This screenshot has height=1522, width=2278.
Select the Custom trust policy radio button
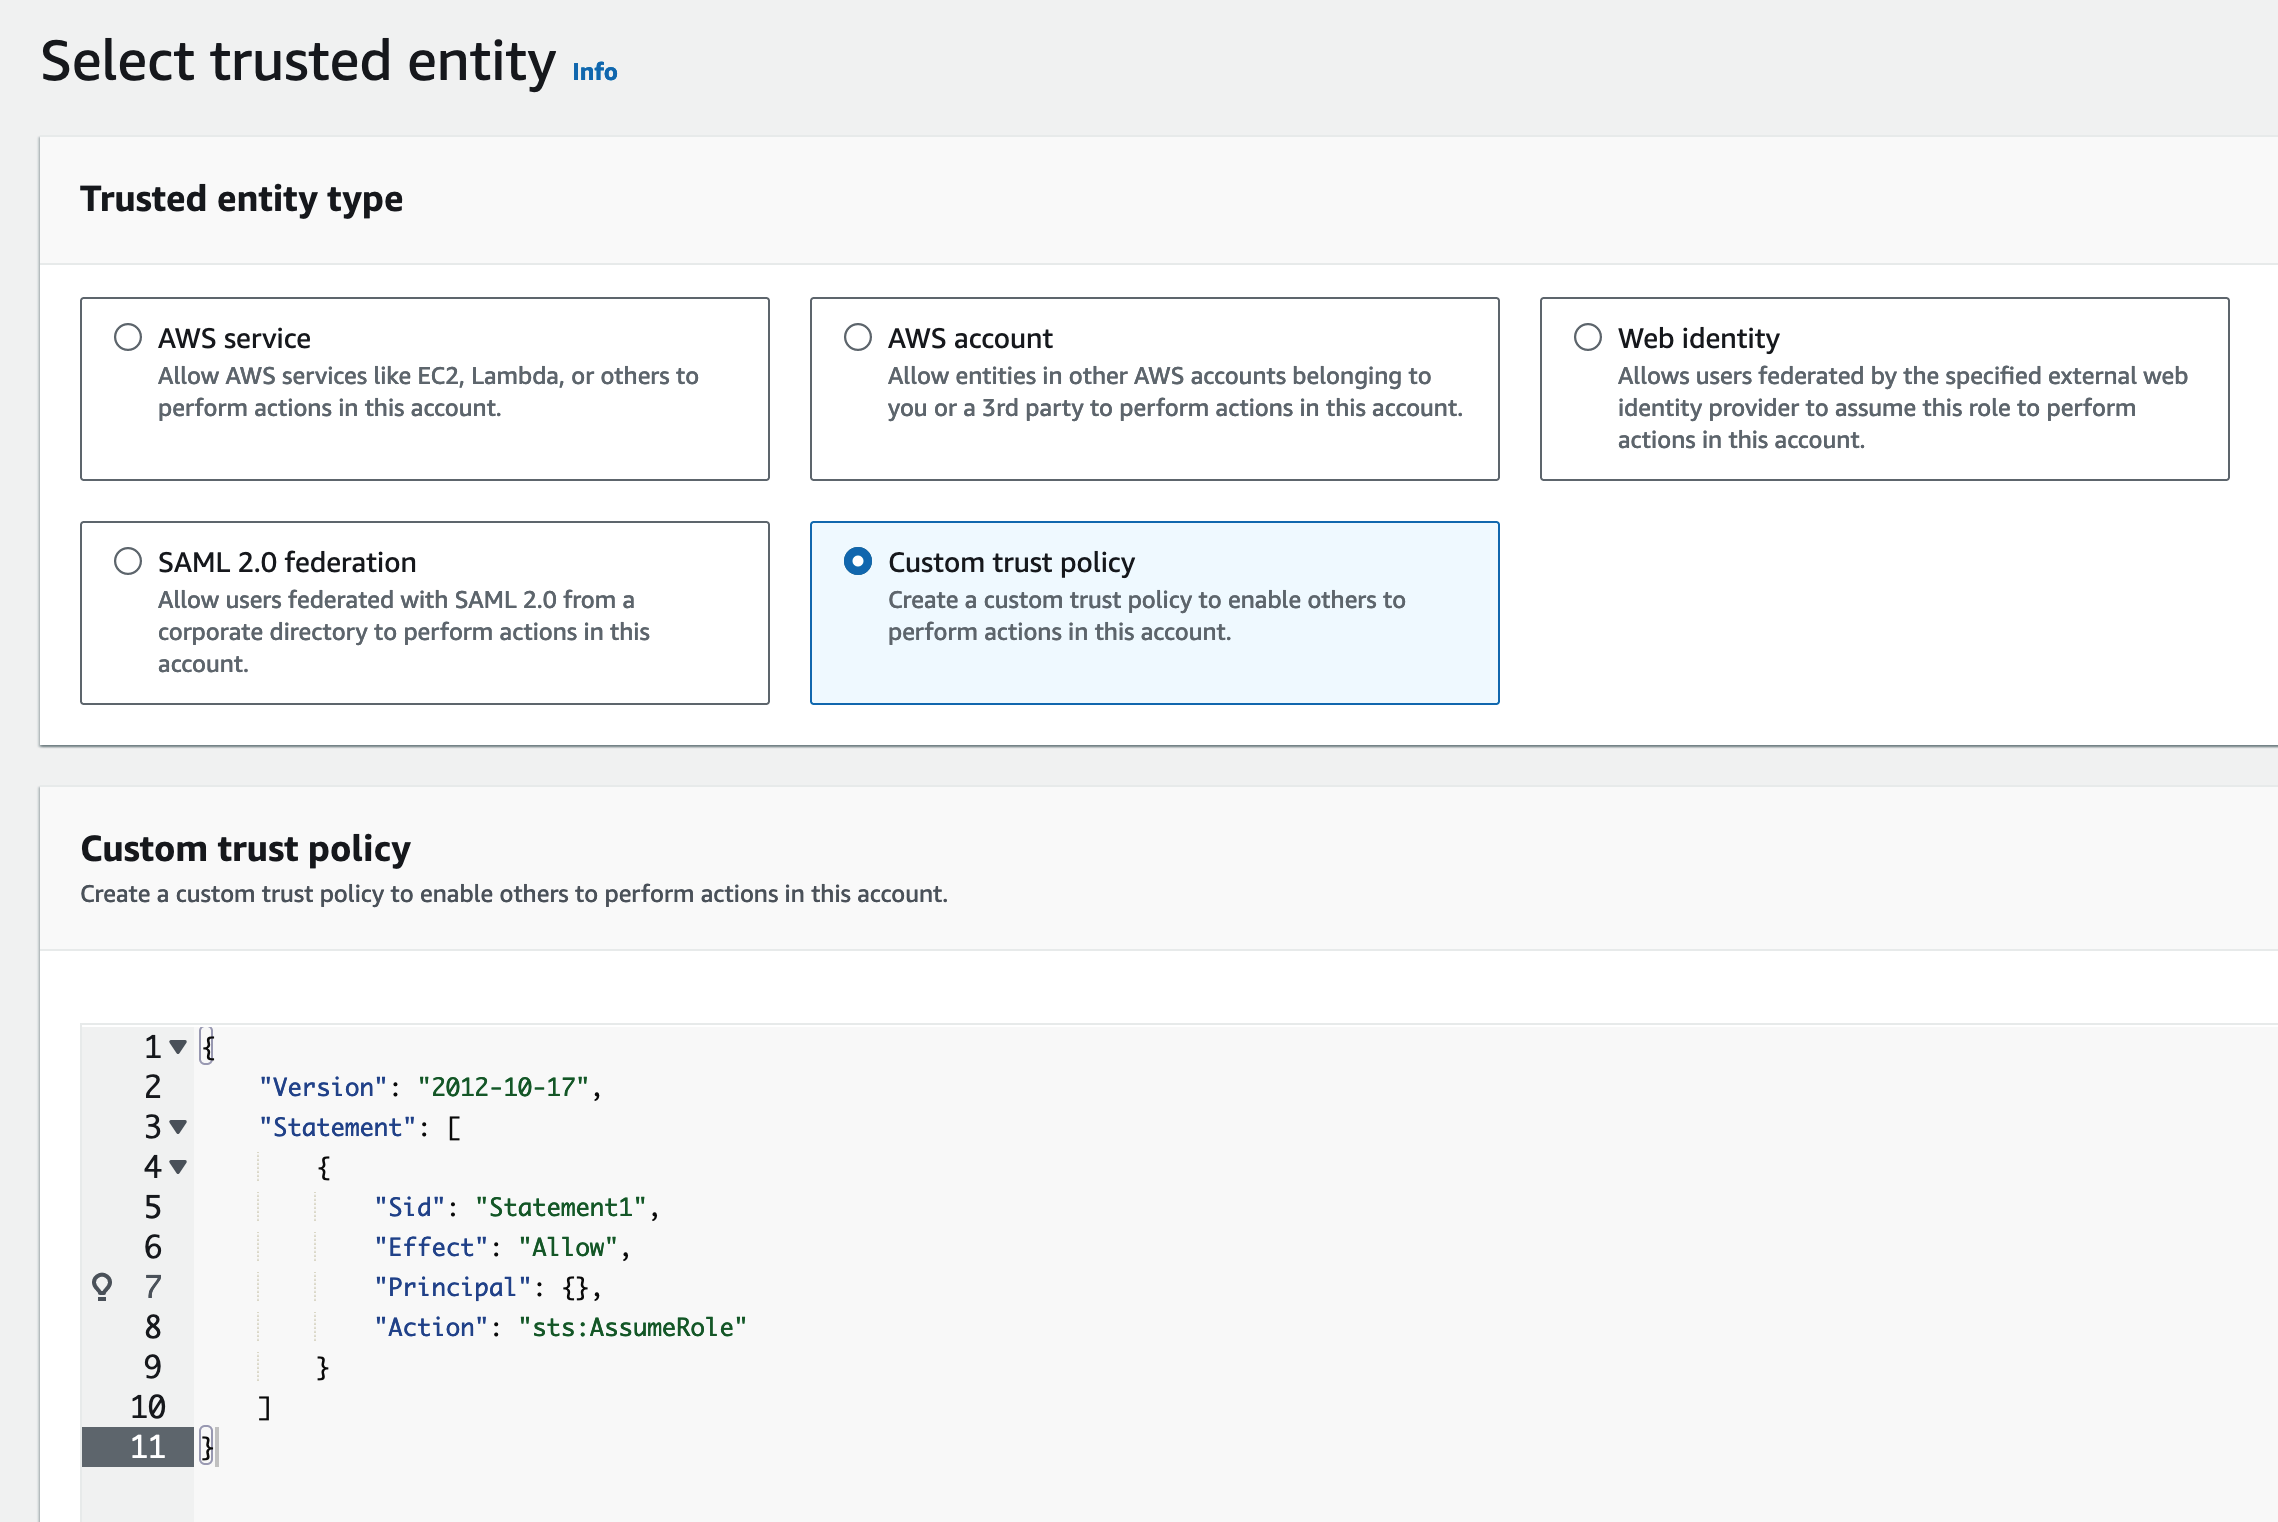pos(858,561)
